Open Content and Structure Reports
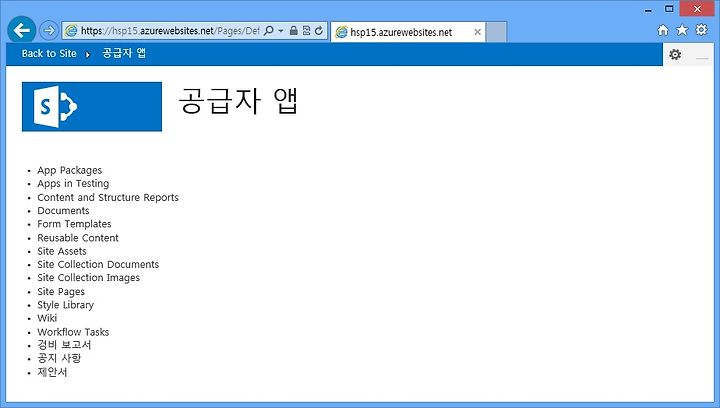This screenshot has width=720, height=408. click(x=108, y=197)
